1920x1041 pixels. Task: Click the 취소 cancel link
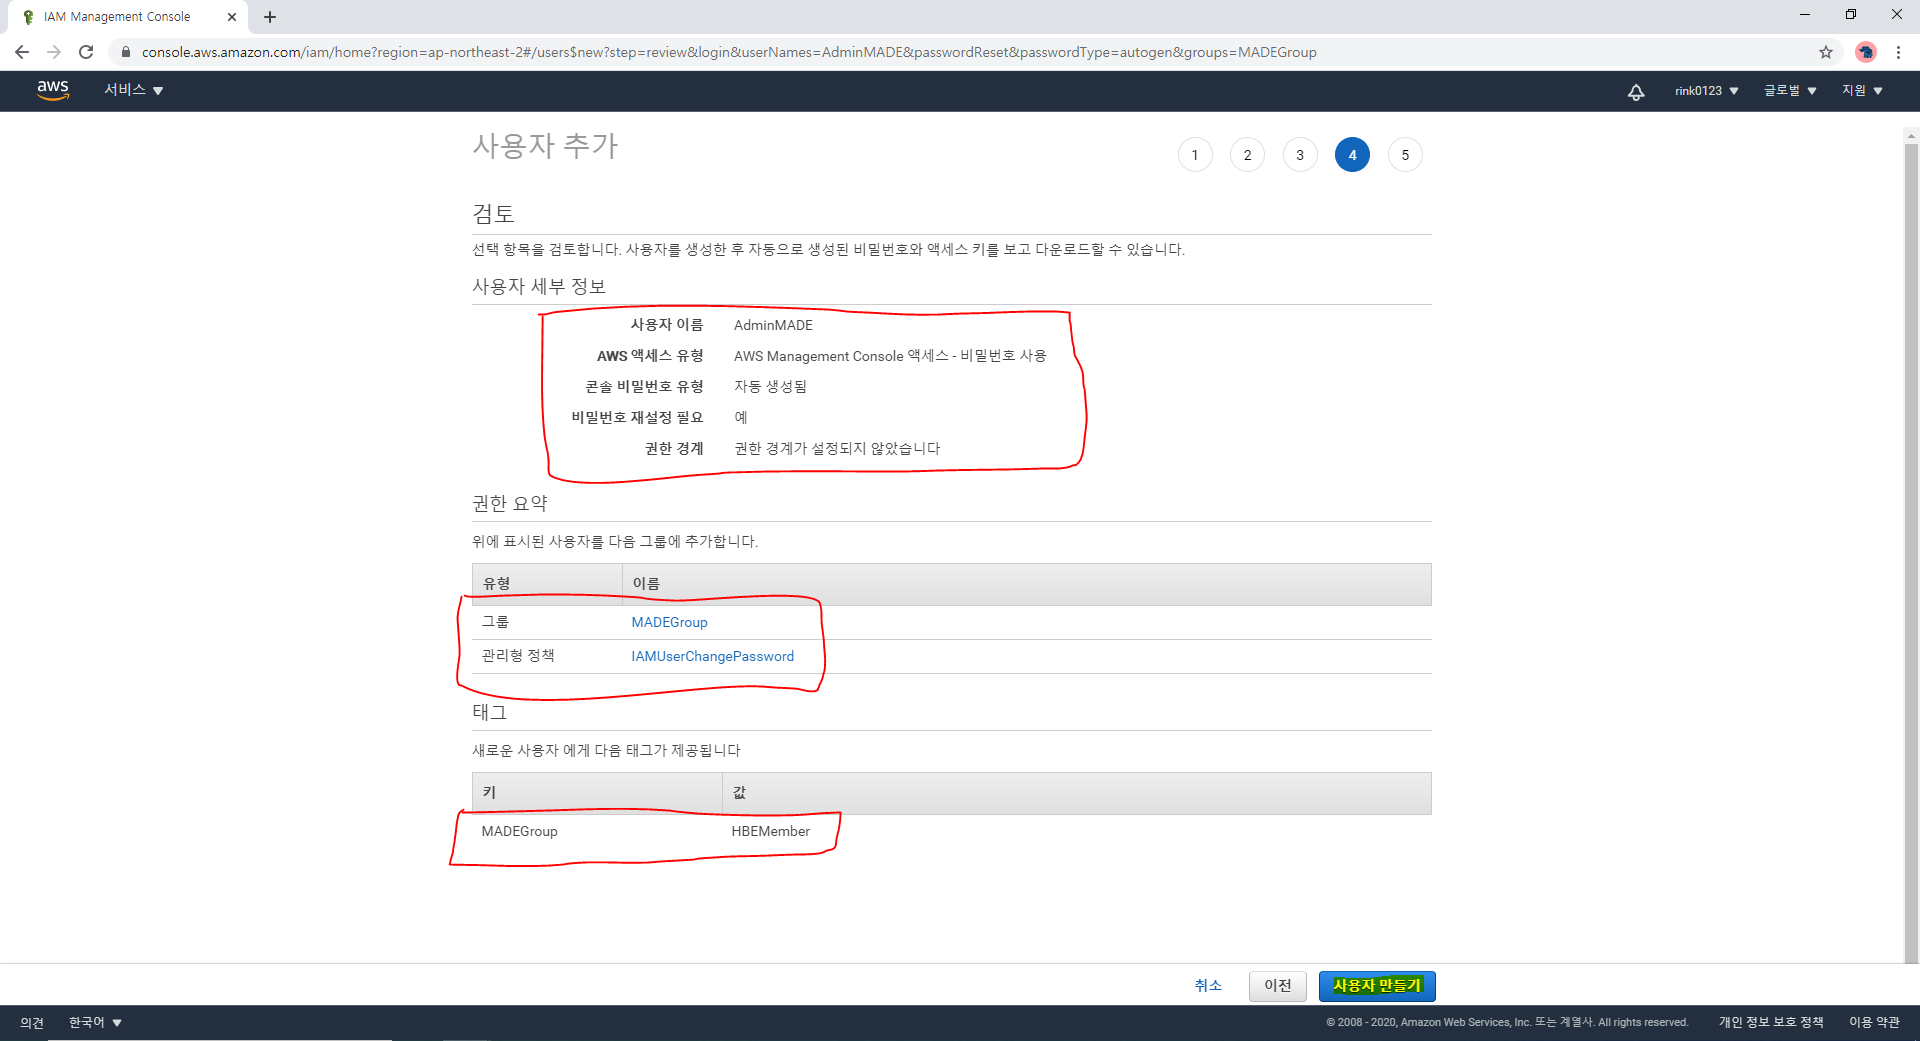1208,985
